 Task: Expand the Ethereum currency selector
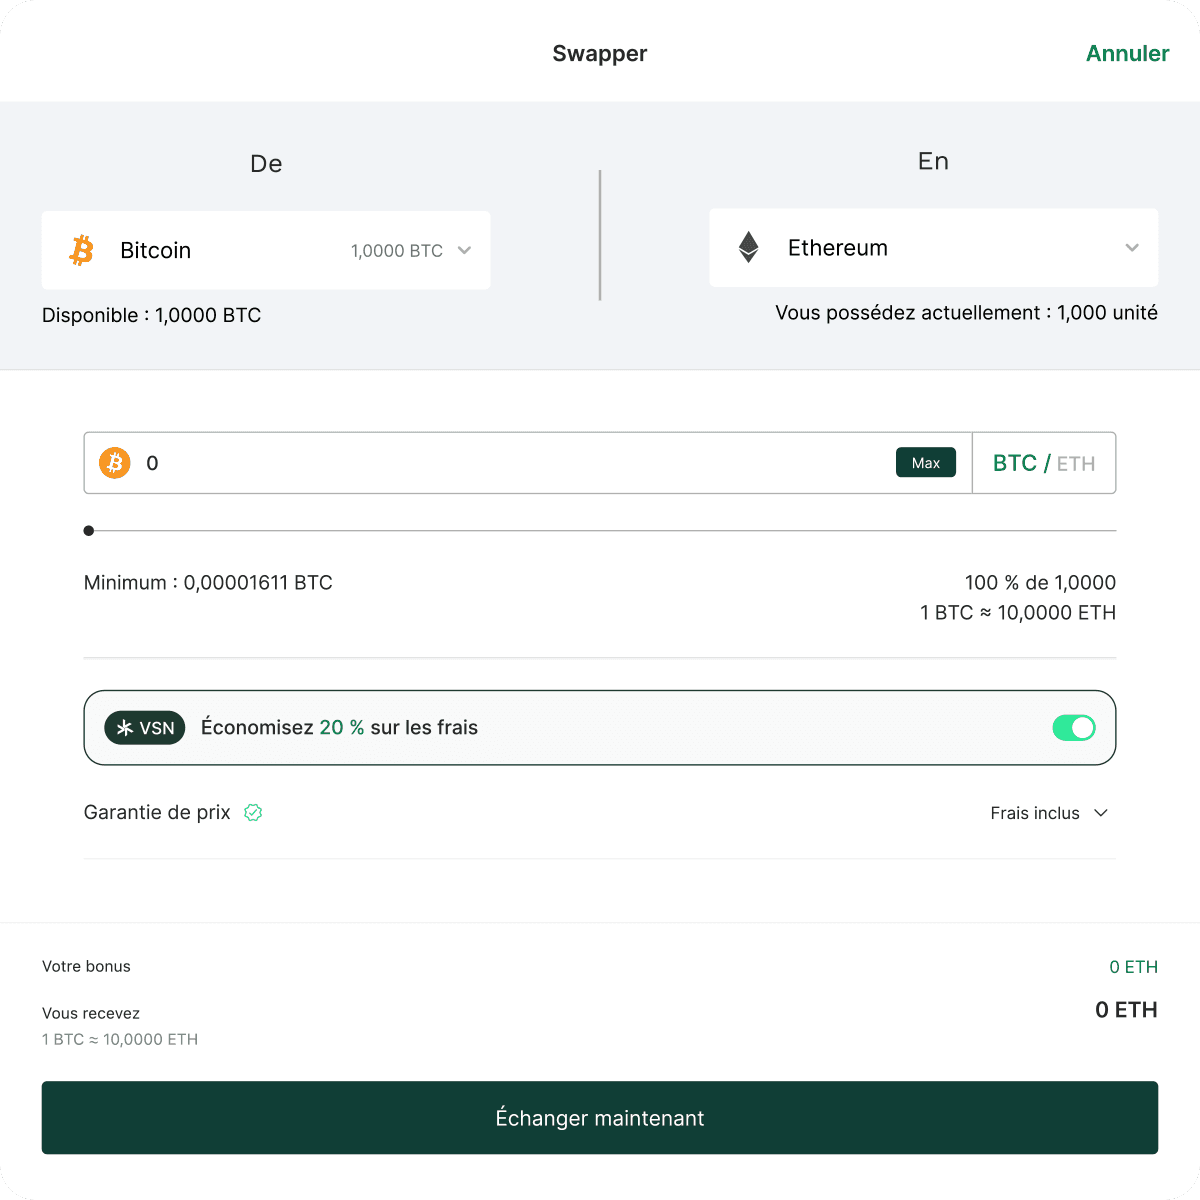[1131, 247]
